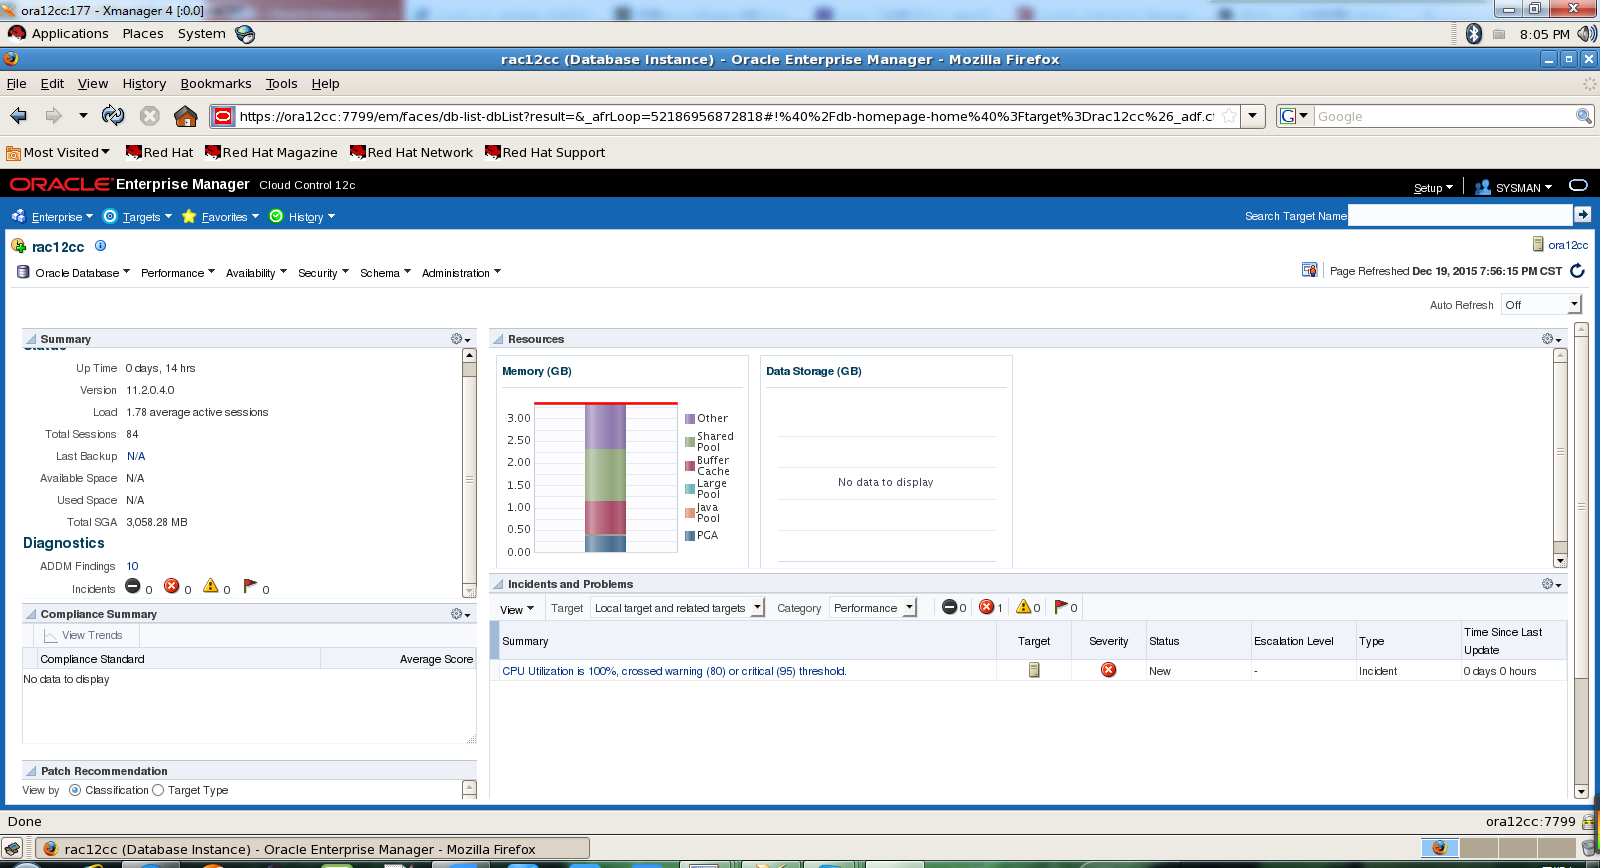Screen dimensions: 1600x868
Task: Open the Performance menu
Action: [178, 272]
